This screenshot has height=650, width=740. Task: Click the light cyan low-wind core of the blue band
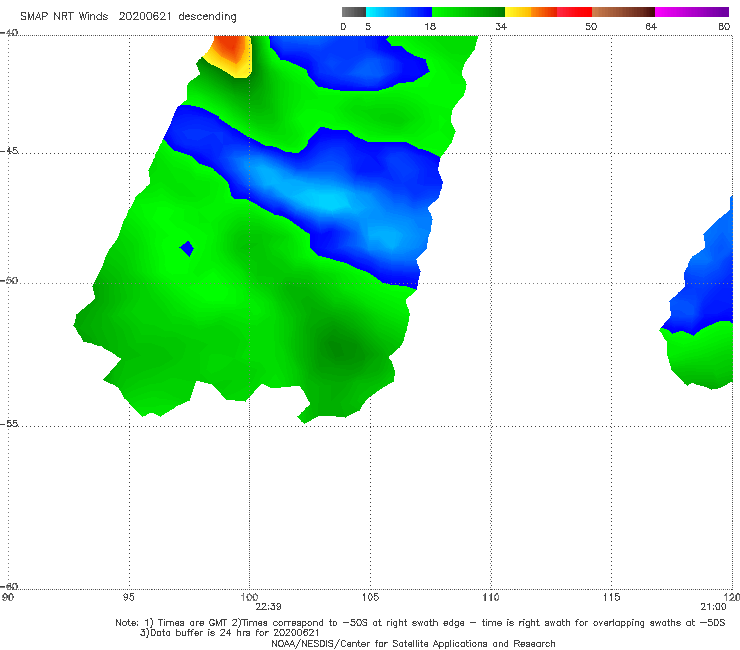point(330,199)
